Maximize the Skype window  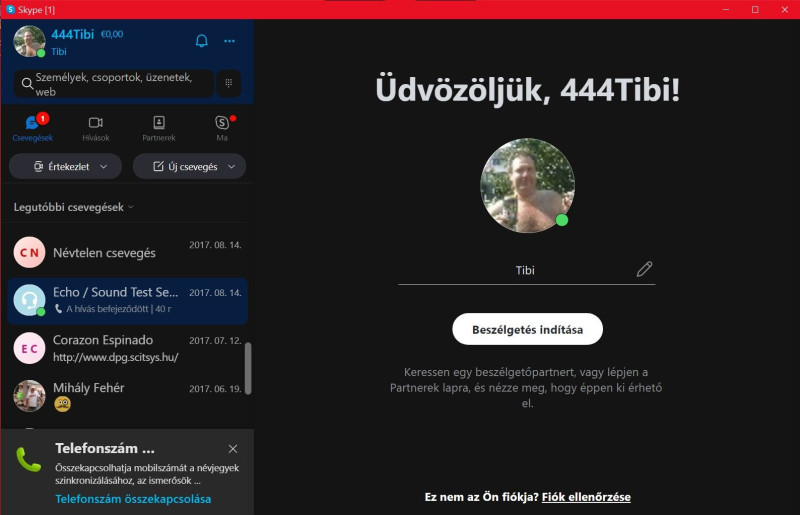pos(755,9)
